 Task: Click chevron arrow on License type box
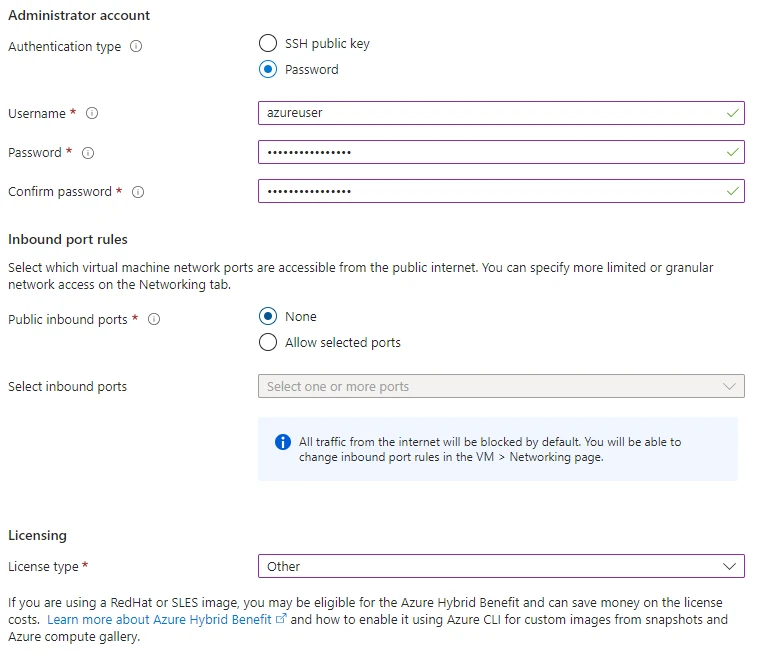pyautogui.click(x=729, y=566)
